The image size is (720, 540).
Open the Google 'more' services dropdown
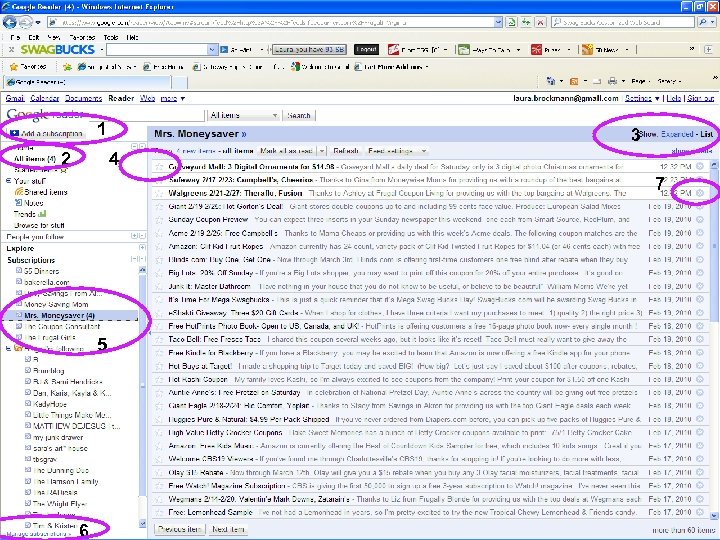pyautogui.click(x=173, y=98)
